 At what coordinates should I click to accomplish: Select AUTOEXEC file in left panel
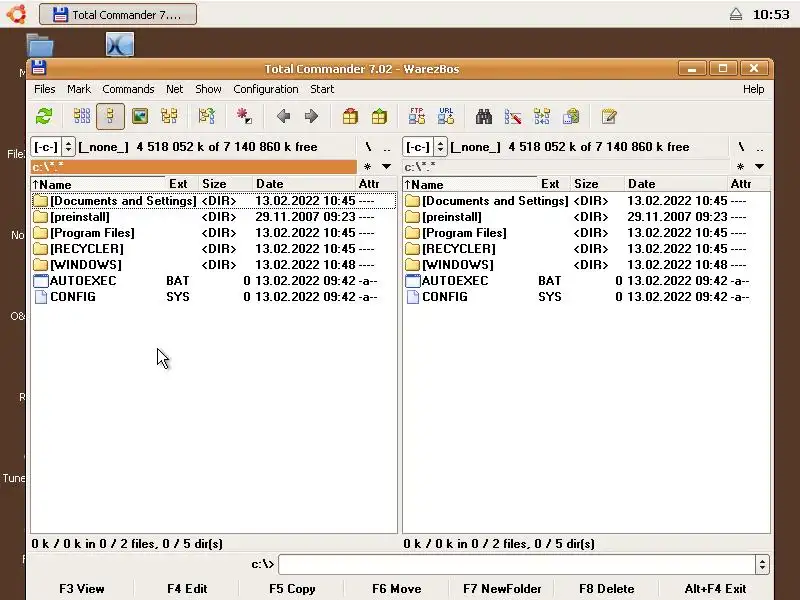pos(213,281)
